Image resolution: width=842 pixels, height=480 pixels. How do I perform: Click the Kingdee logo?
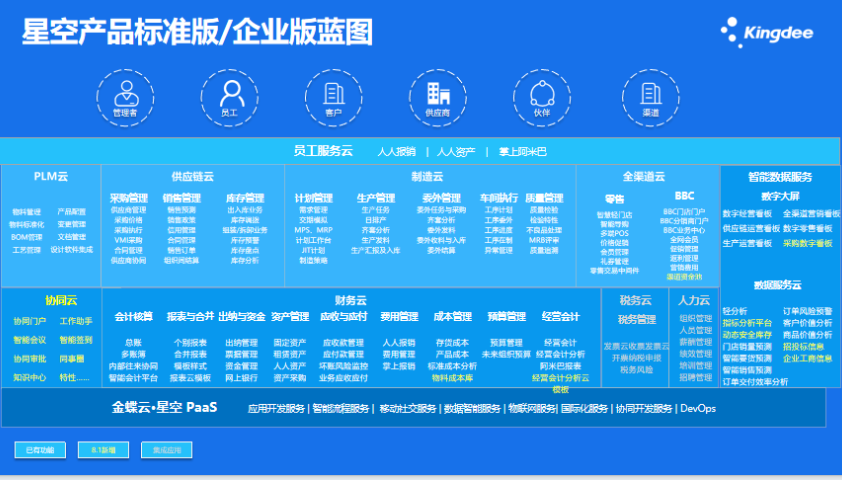click(767, 32)
